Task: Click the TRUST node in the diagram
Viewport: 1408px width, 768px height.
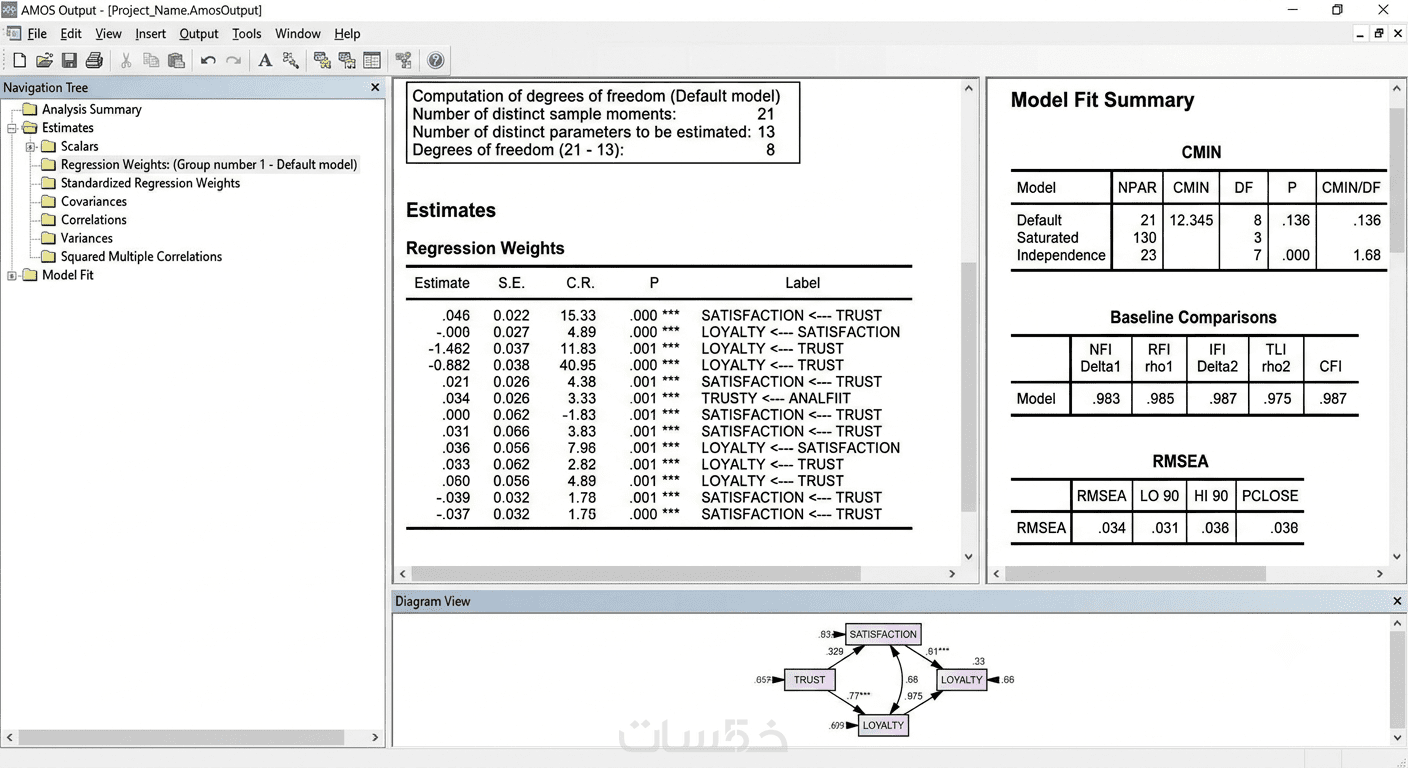Action: (x=809, y=680)
